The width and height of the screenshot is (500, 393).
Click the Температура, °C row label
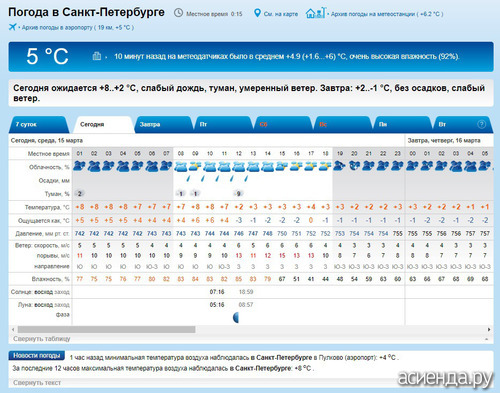(x=47, y=207)
